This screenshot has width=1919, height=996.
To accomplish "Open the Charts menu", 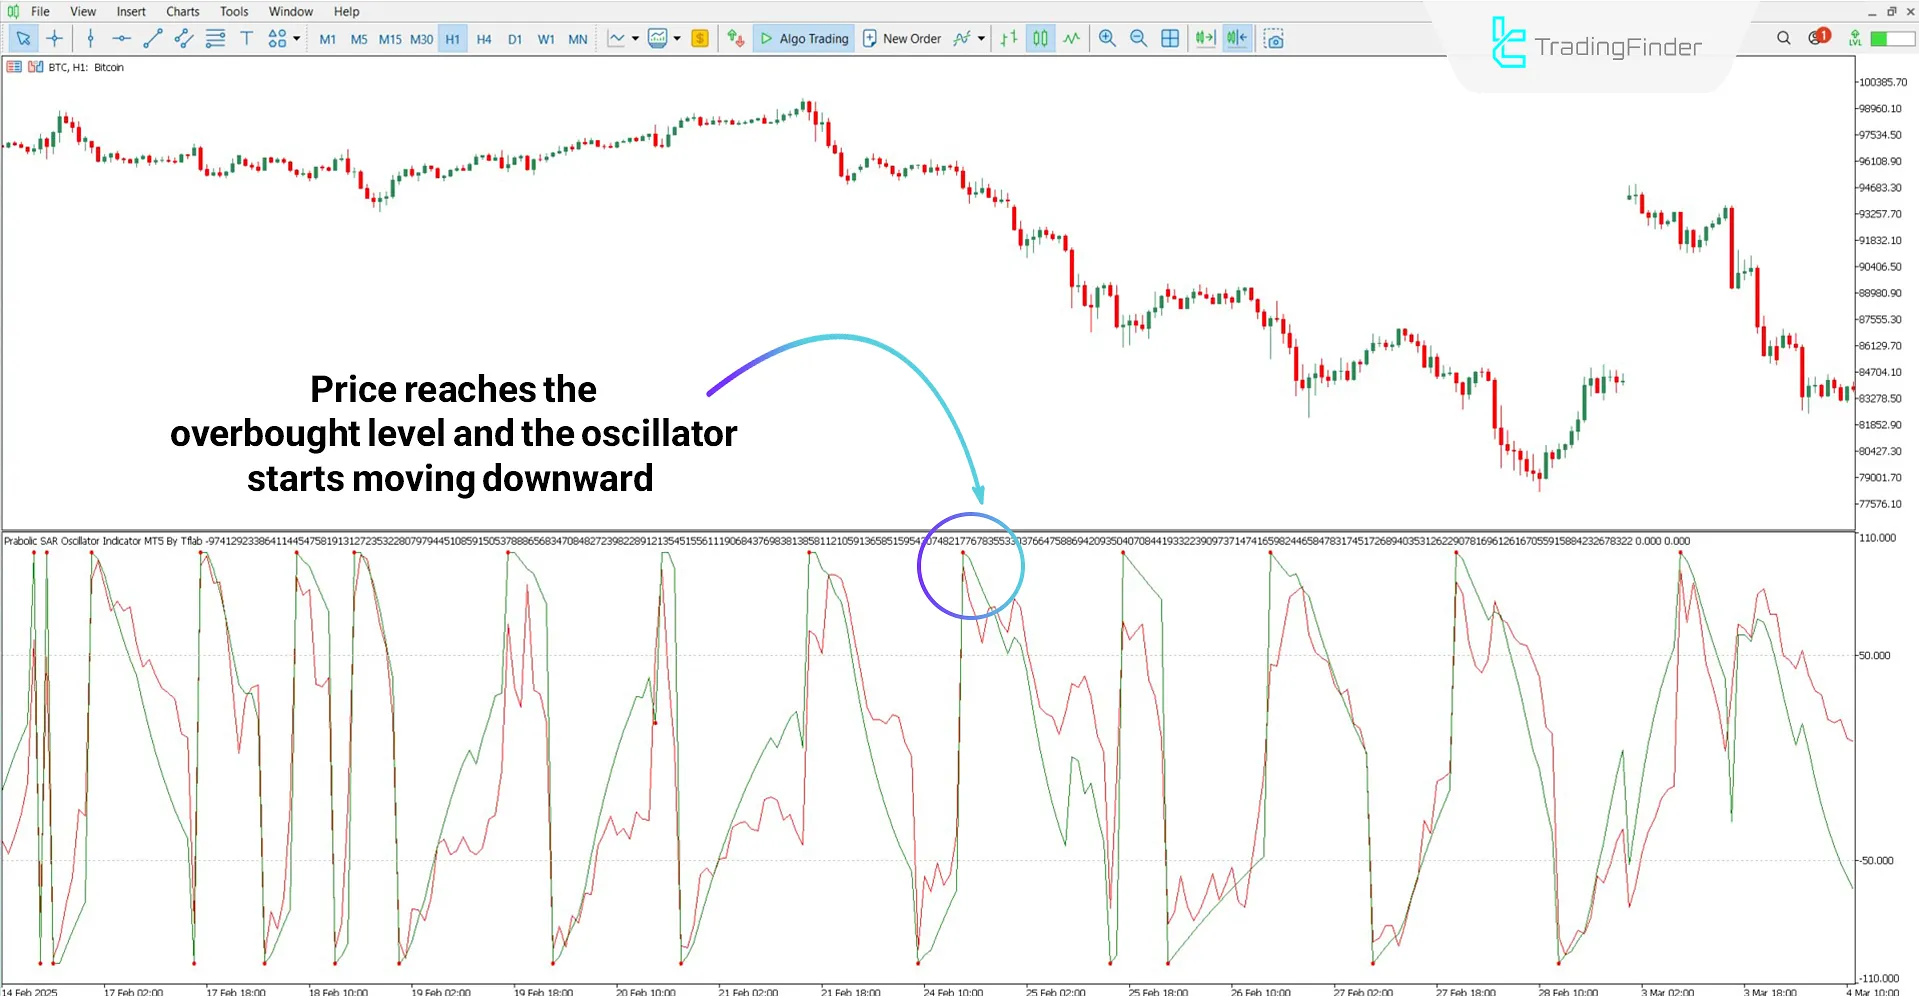I will click(x=182, y=11).
